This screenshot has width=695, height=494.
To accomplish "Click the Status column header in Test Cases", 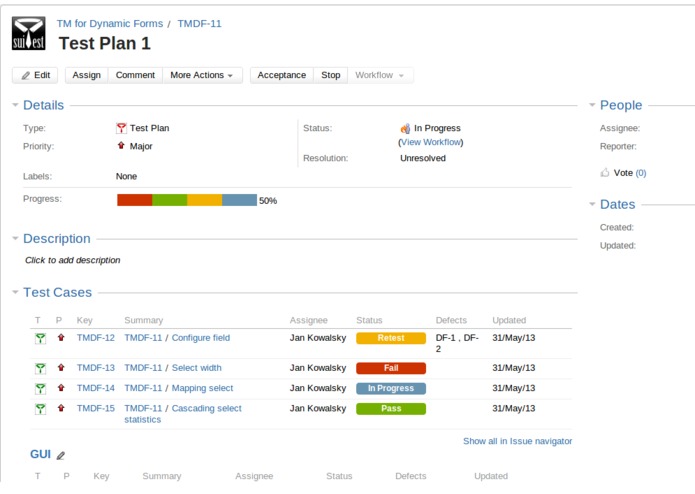I will point(369,320).
